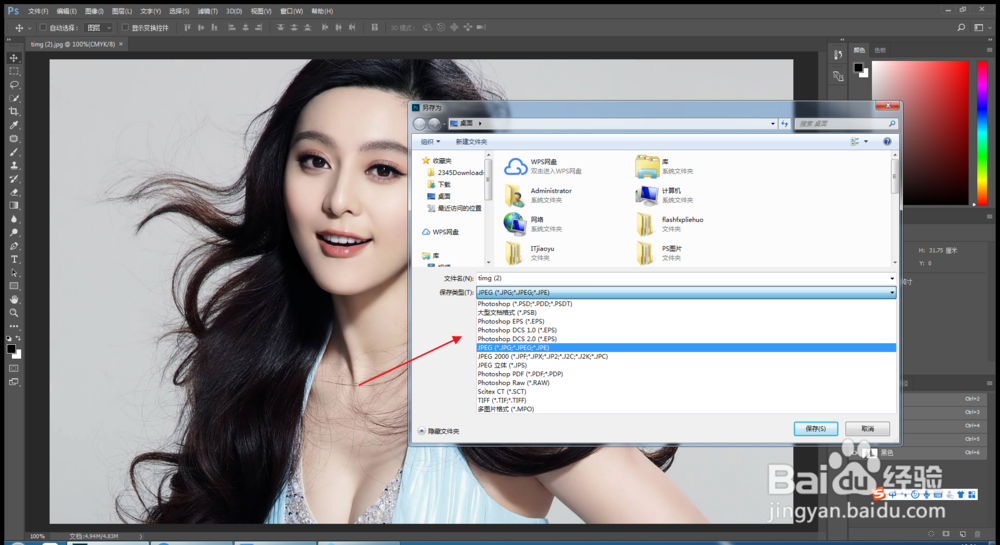This screenshot has width=1000, height=545.
Task: Open the Edit Toolbar three-dots icon
Action: click(14, 326)
